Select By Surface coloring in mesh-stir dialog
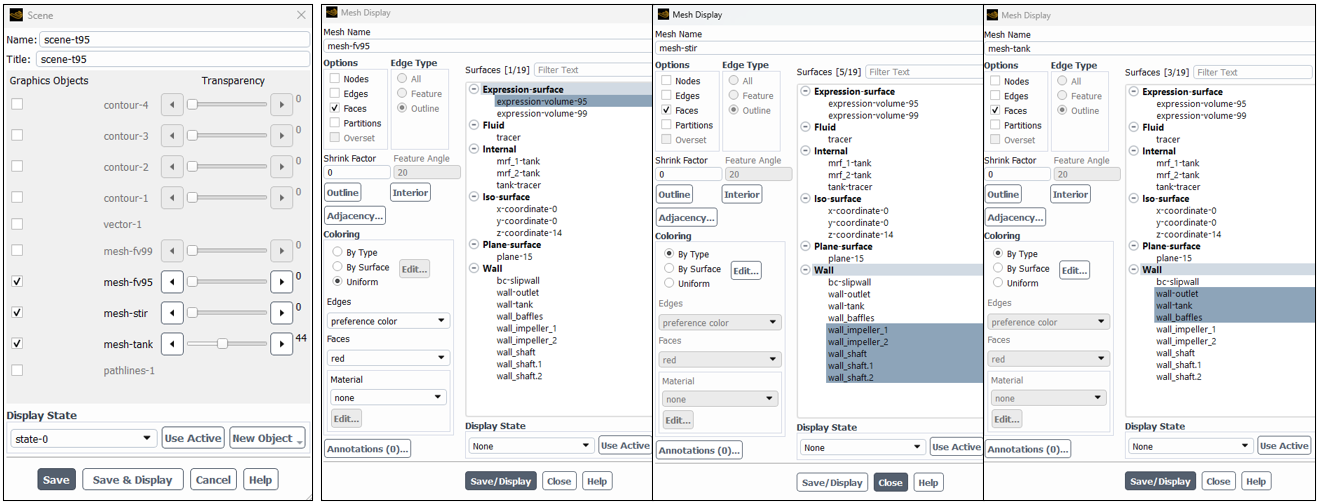This screenshot has width=1318, height=504. point(667,269)
